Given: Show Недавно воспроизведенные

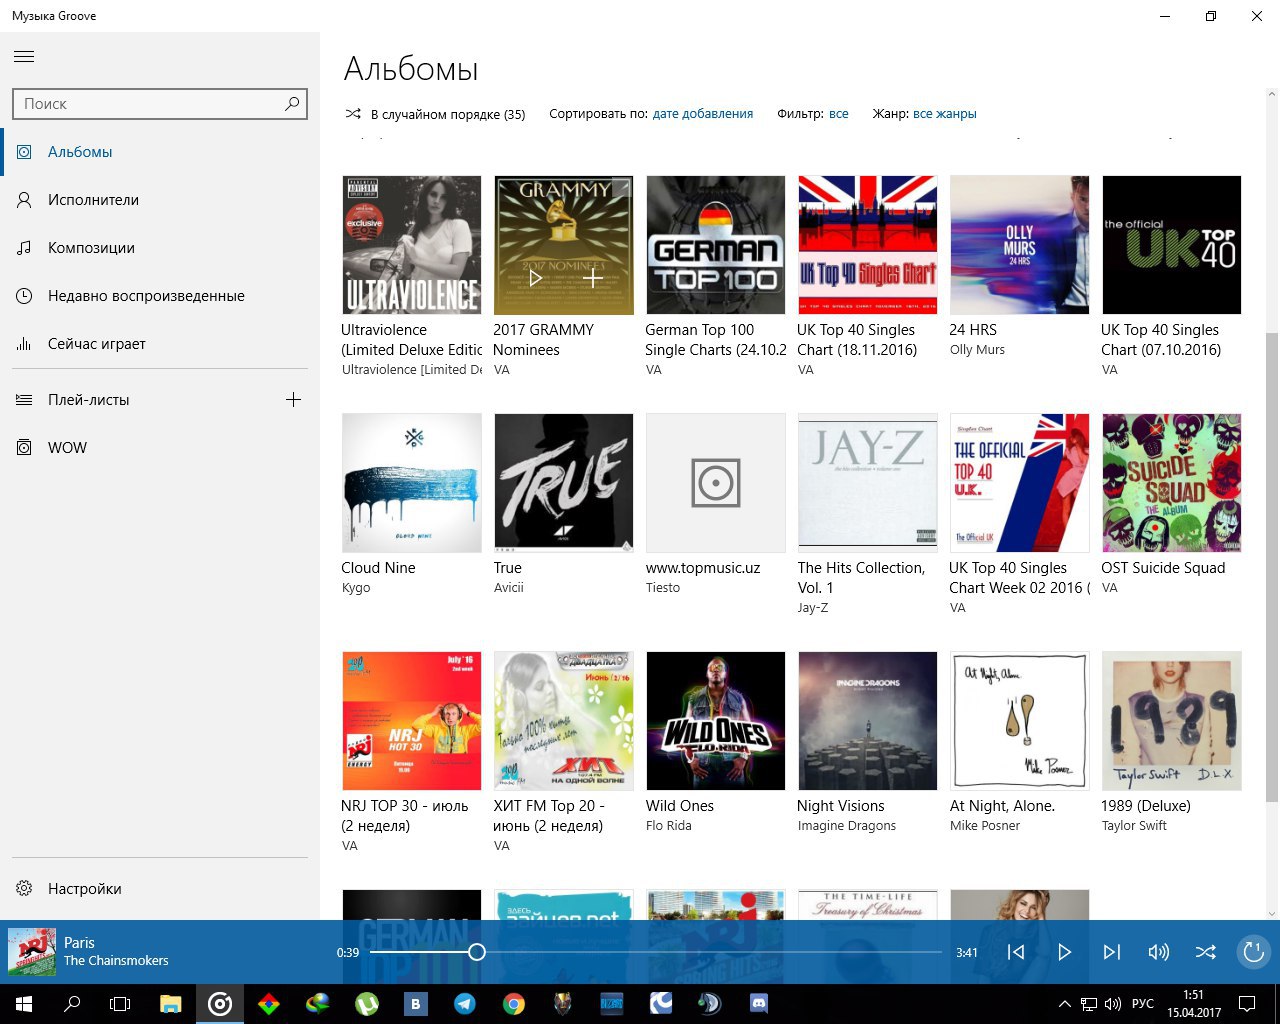Looking at the screenshot, I should pos(160,296).
